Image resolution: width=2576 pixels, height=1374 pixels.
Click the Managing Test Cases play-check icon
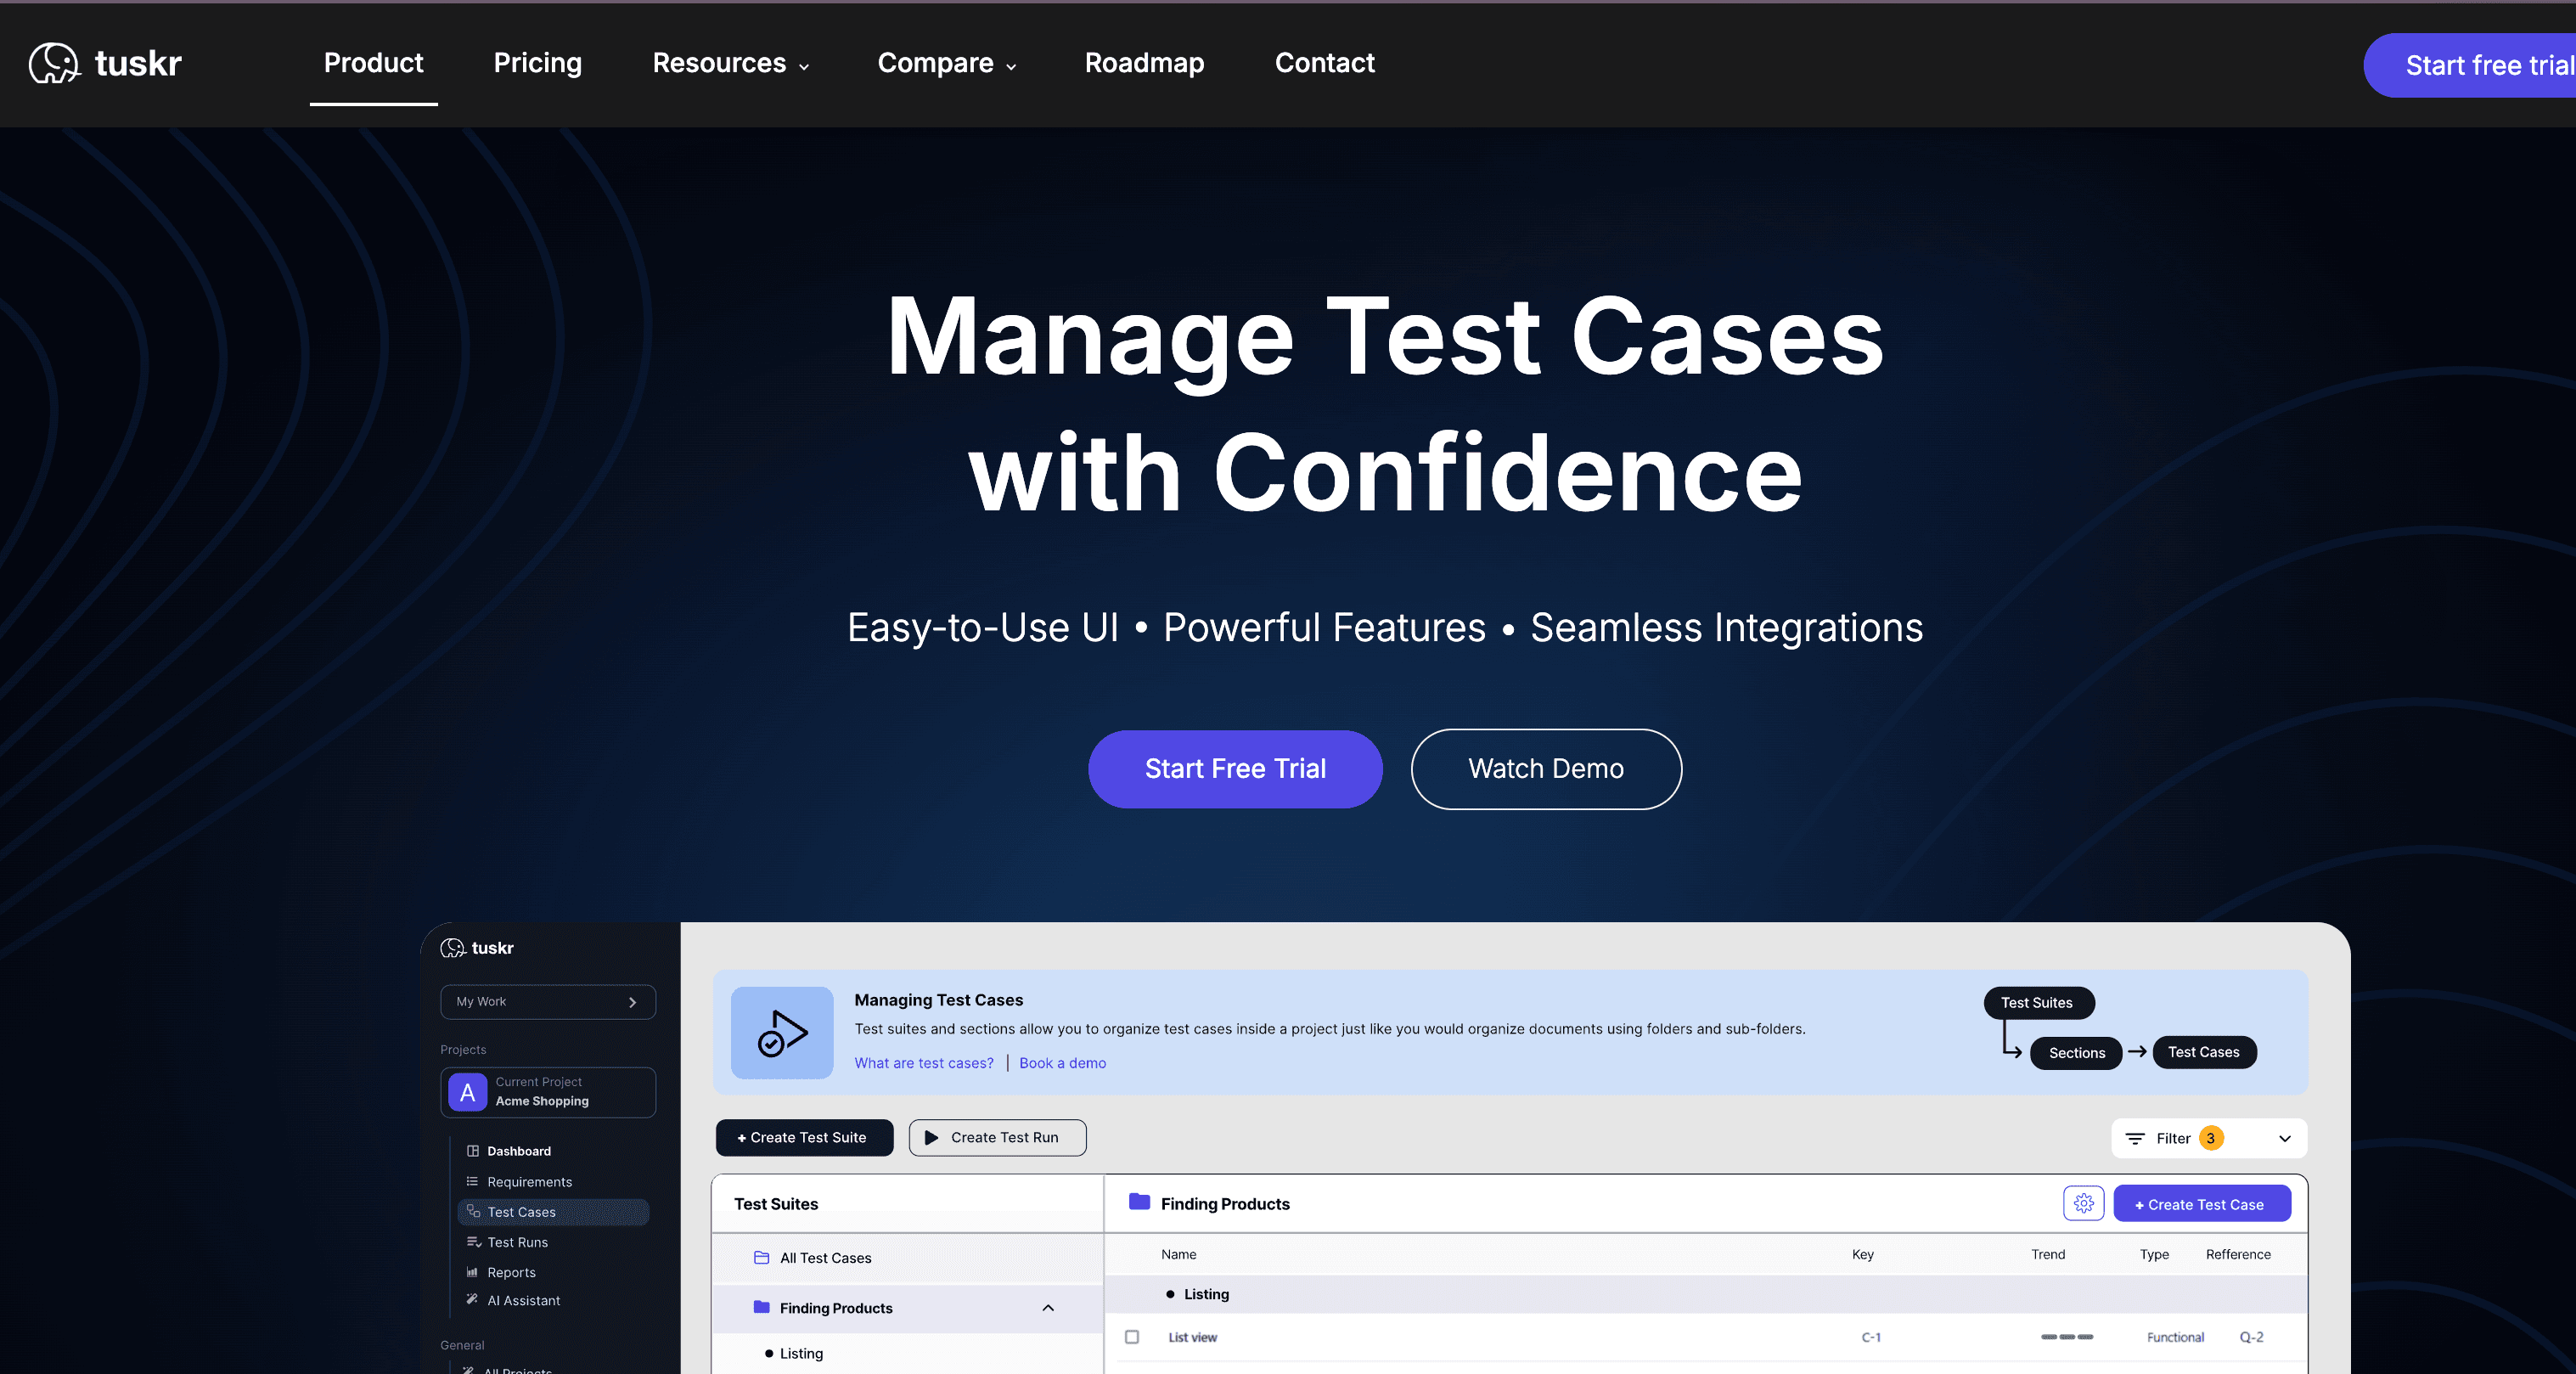782,1033
